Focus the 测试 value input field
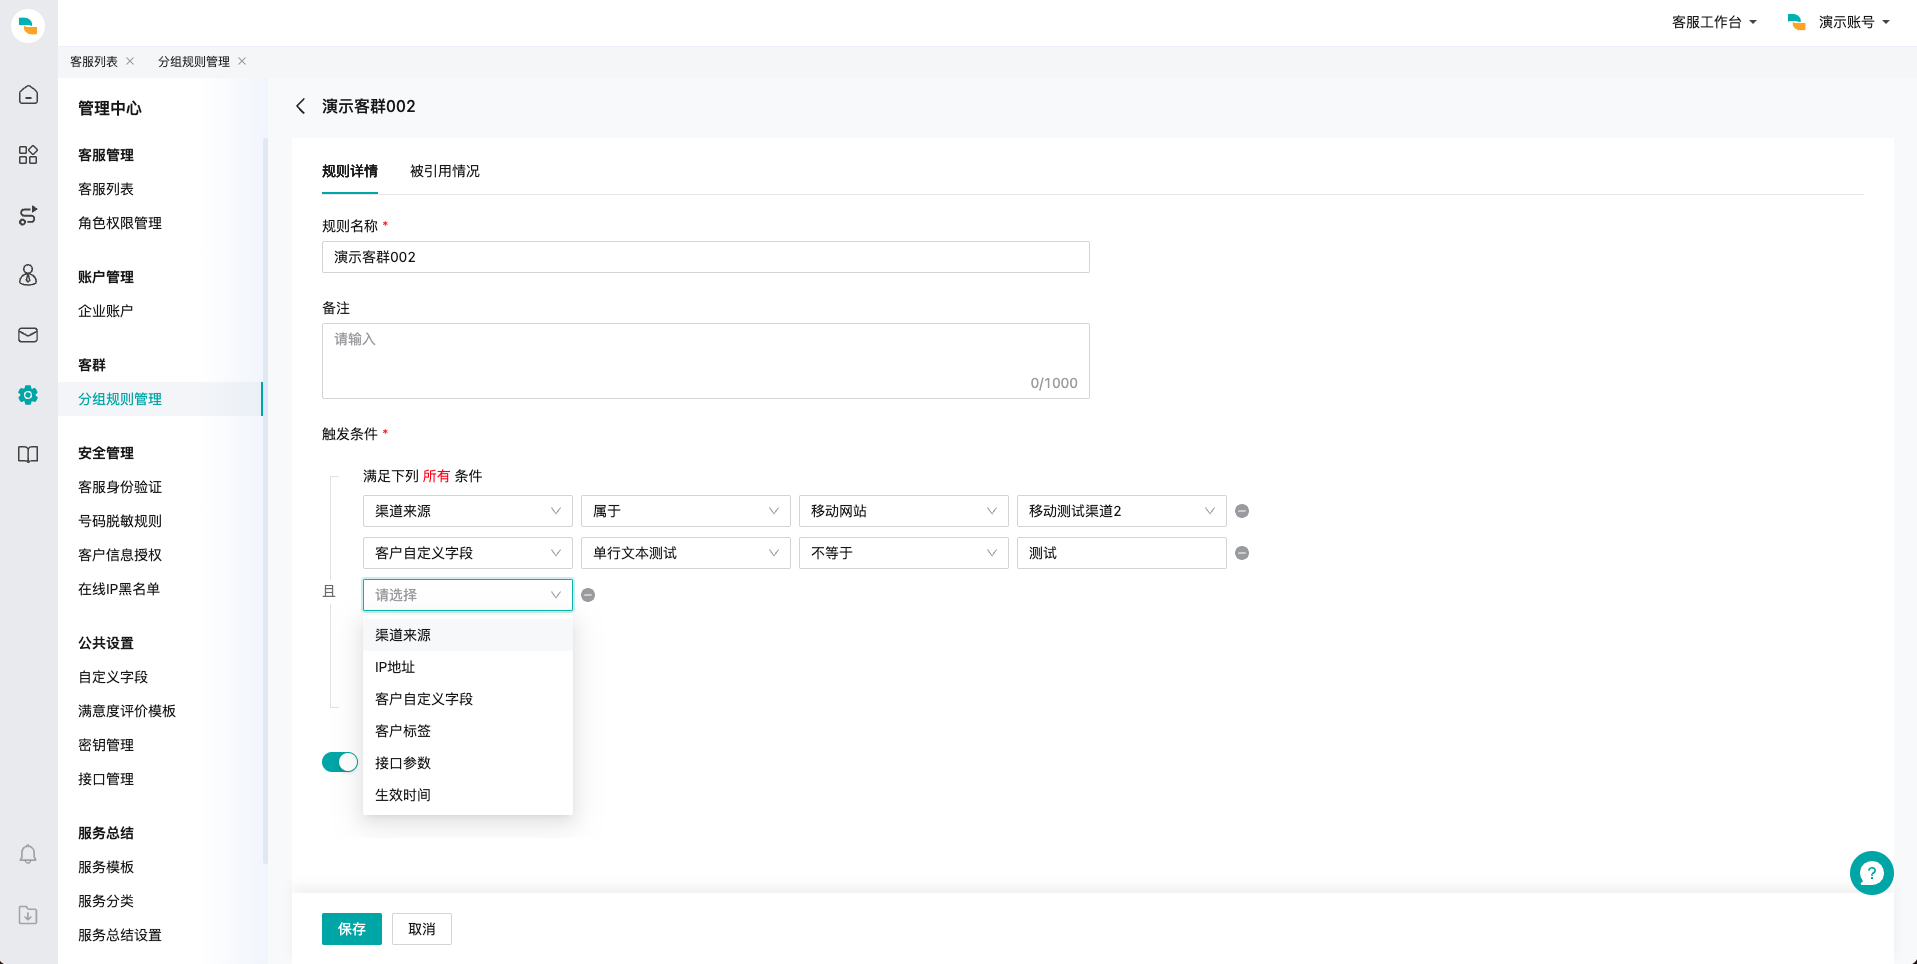 tap(1121, 553)
